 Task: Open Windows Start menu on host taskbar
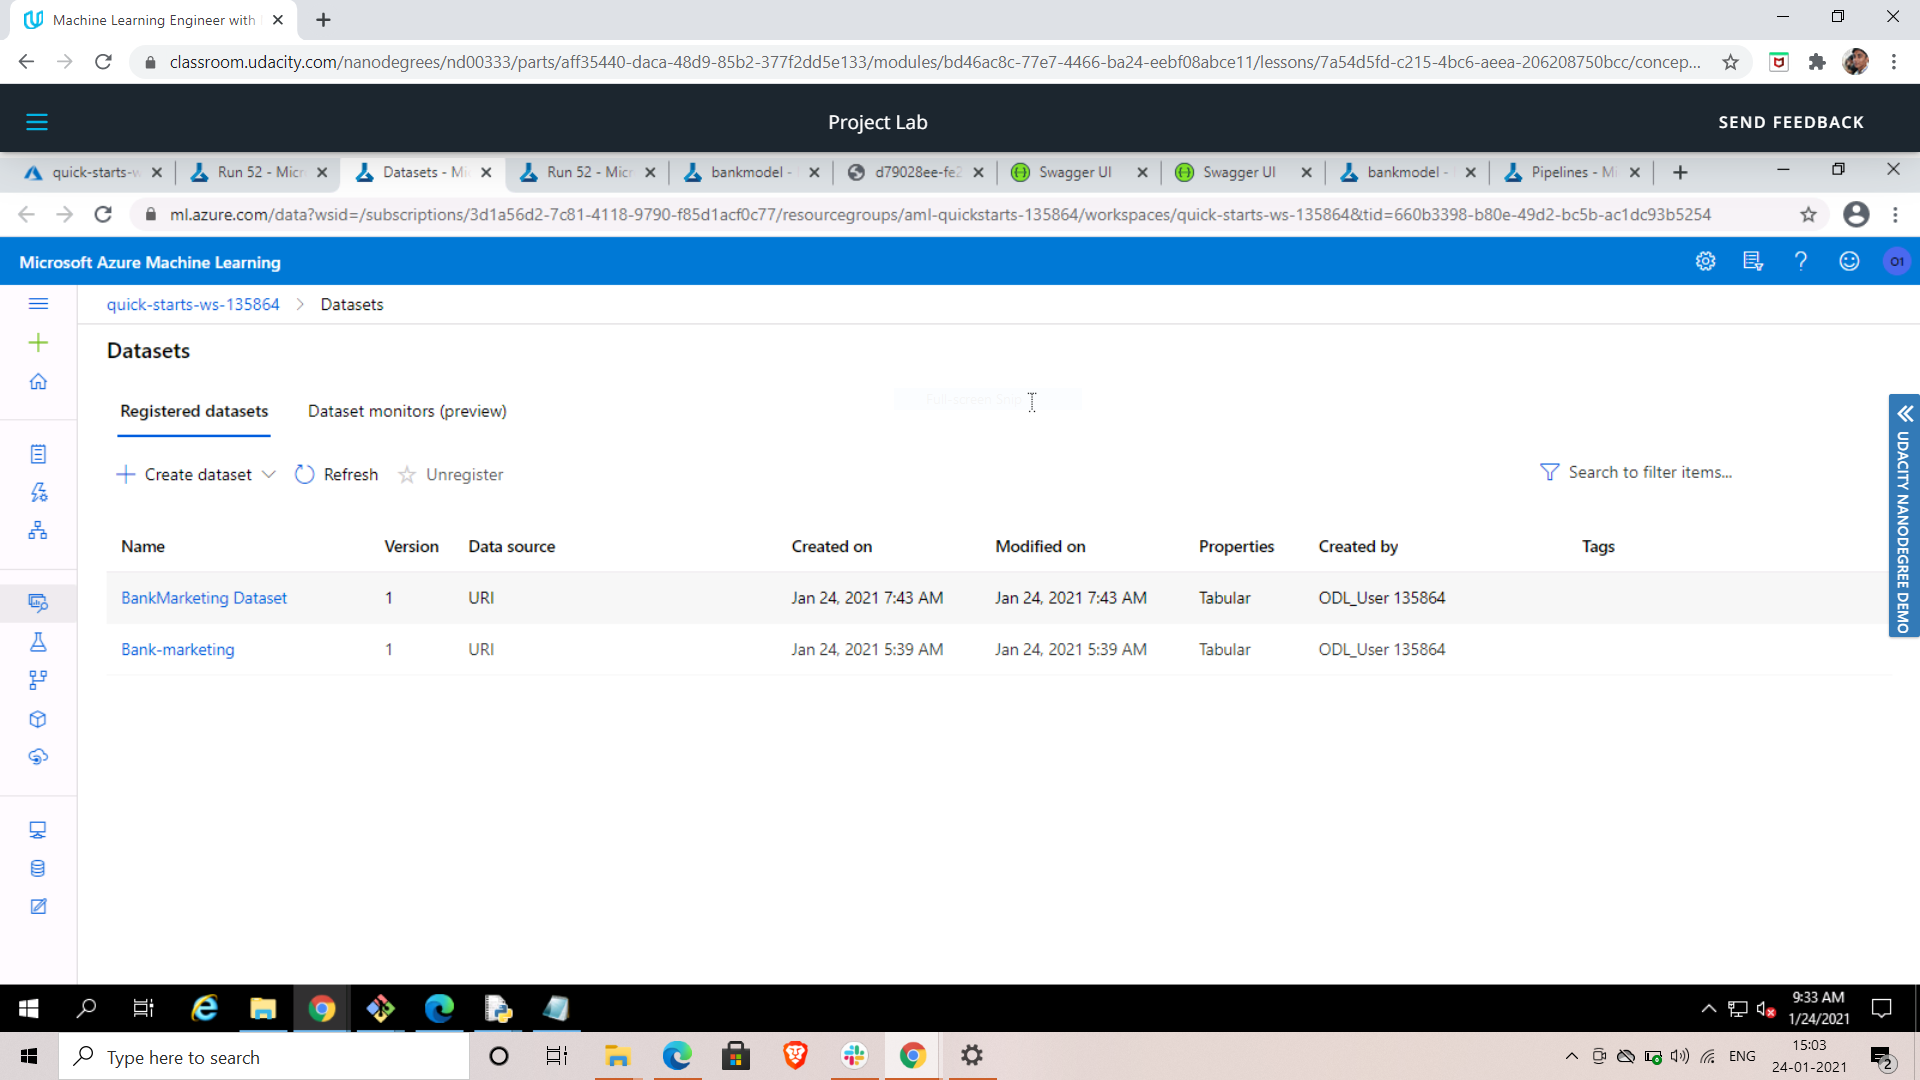click(x=29, y=1056)
